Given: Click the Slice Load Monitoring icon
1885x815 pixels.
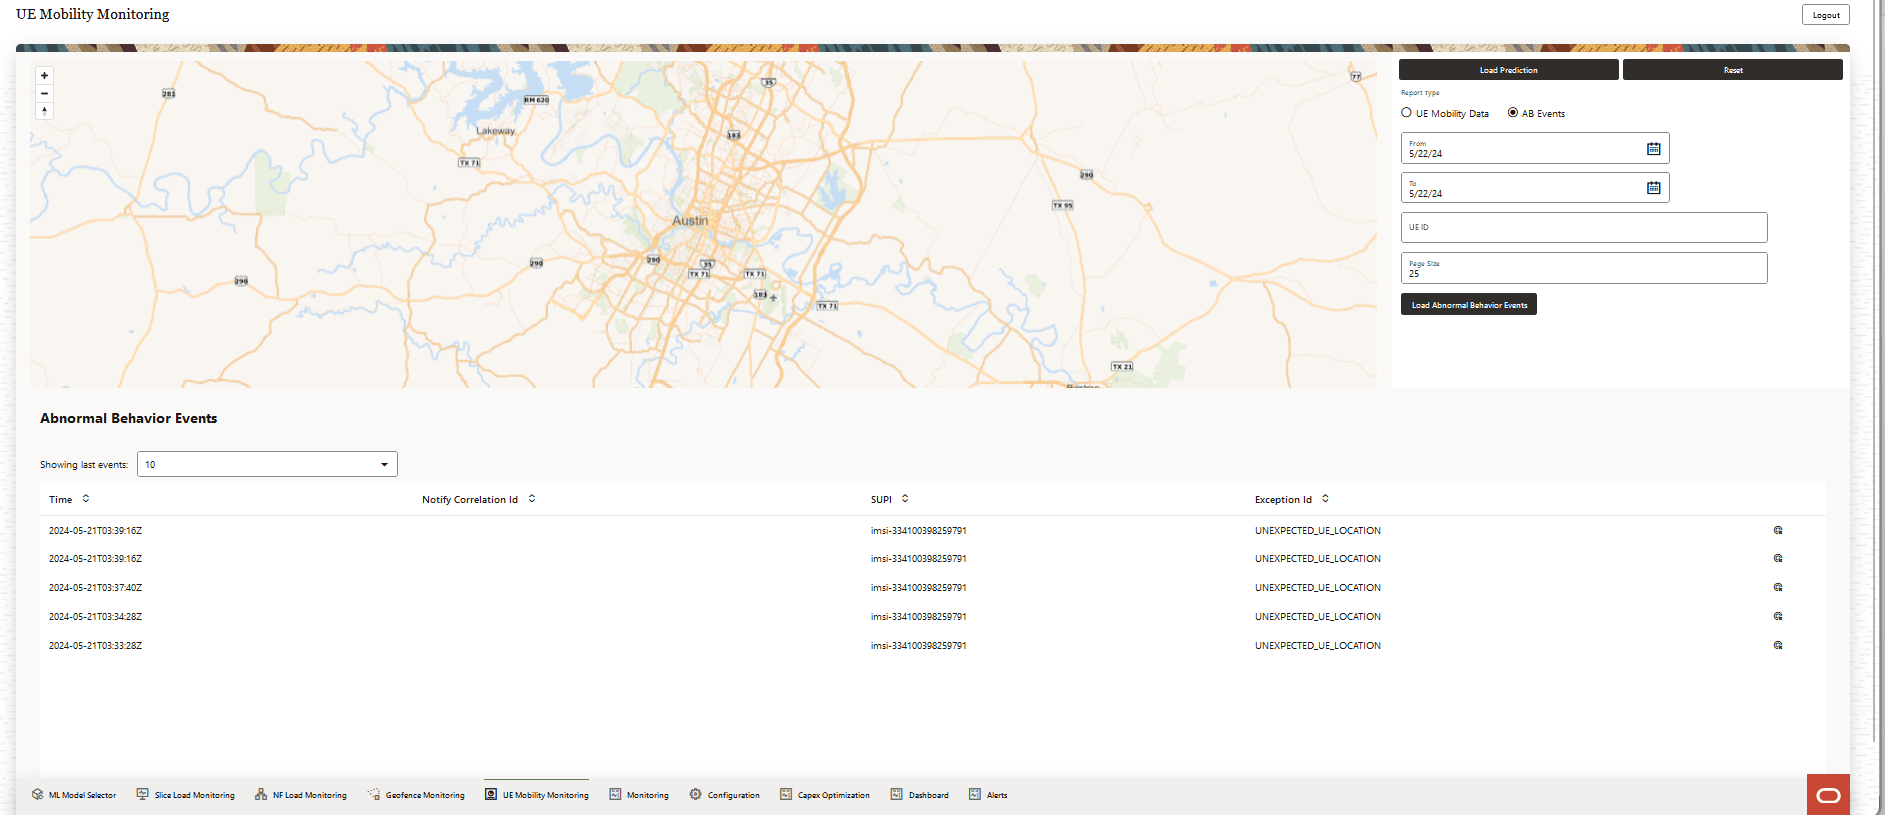Looking at the screenshot, I should [x=142, y=794].
